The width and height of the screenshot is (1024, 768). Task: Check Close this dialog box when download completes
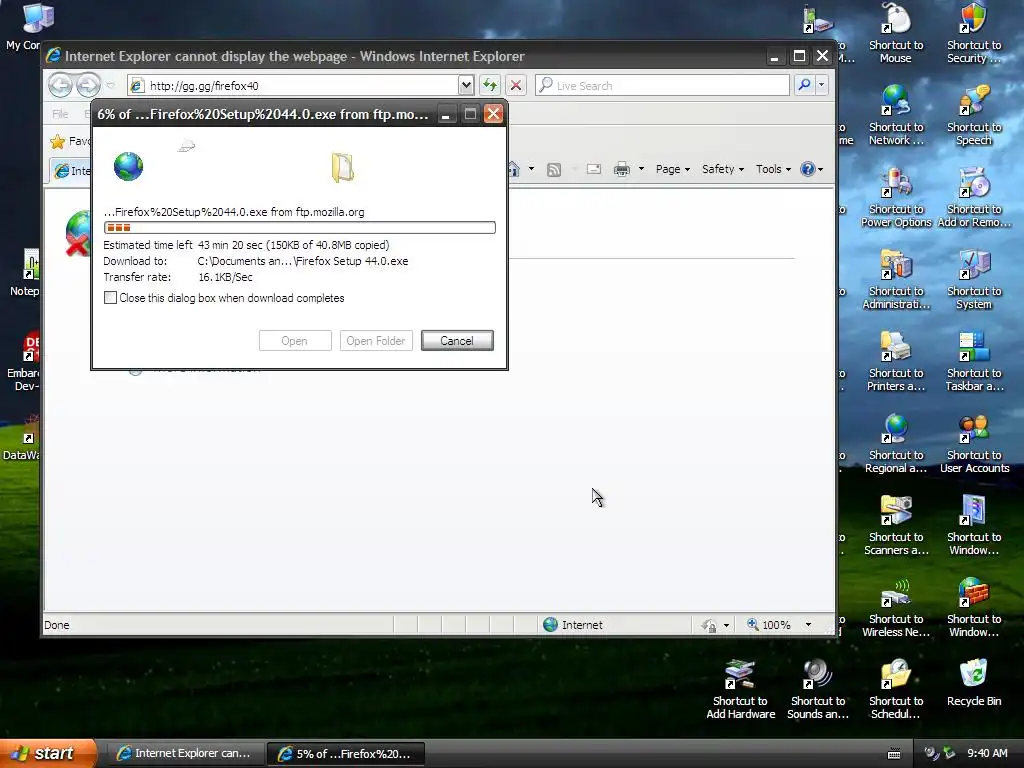(x=110, y=298)
